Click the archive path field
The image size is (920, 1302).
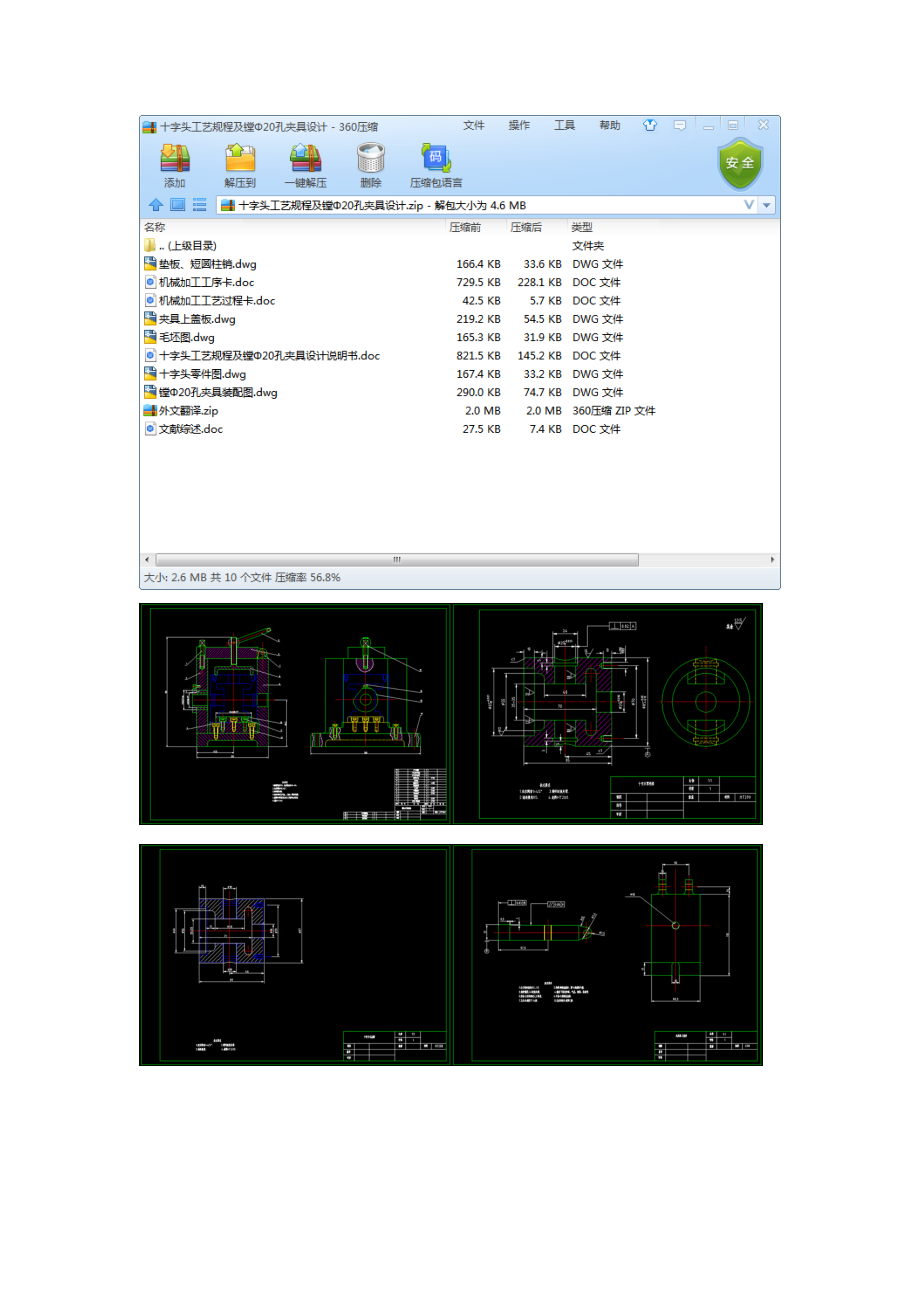pos(488,205)
